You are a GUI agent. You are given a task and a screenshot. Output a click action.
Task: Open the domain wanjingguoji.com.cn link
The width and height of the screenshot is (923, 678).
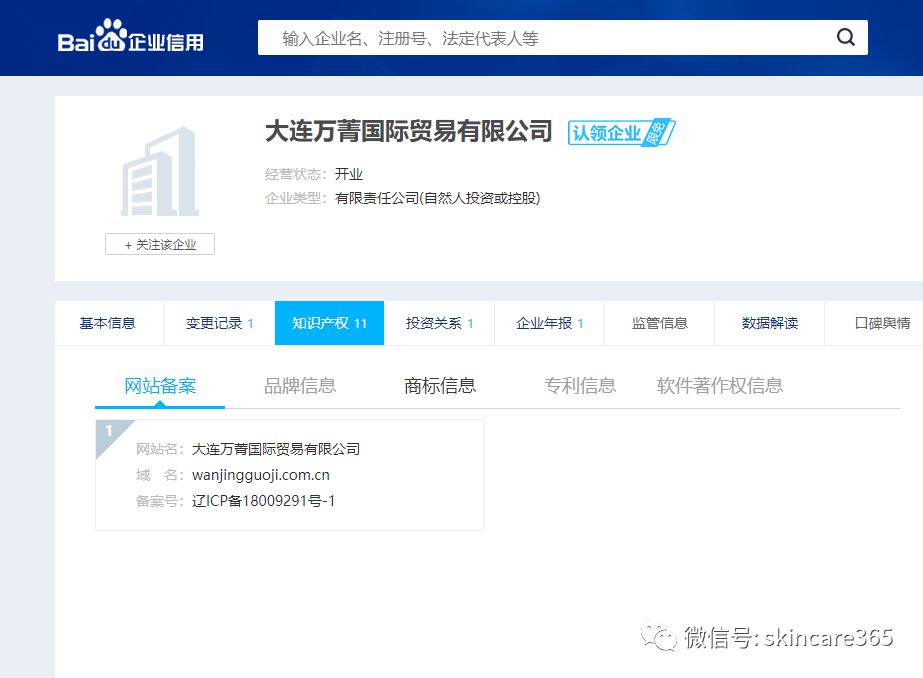(x=262, y=474)
